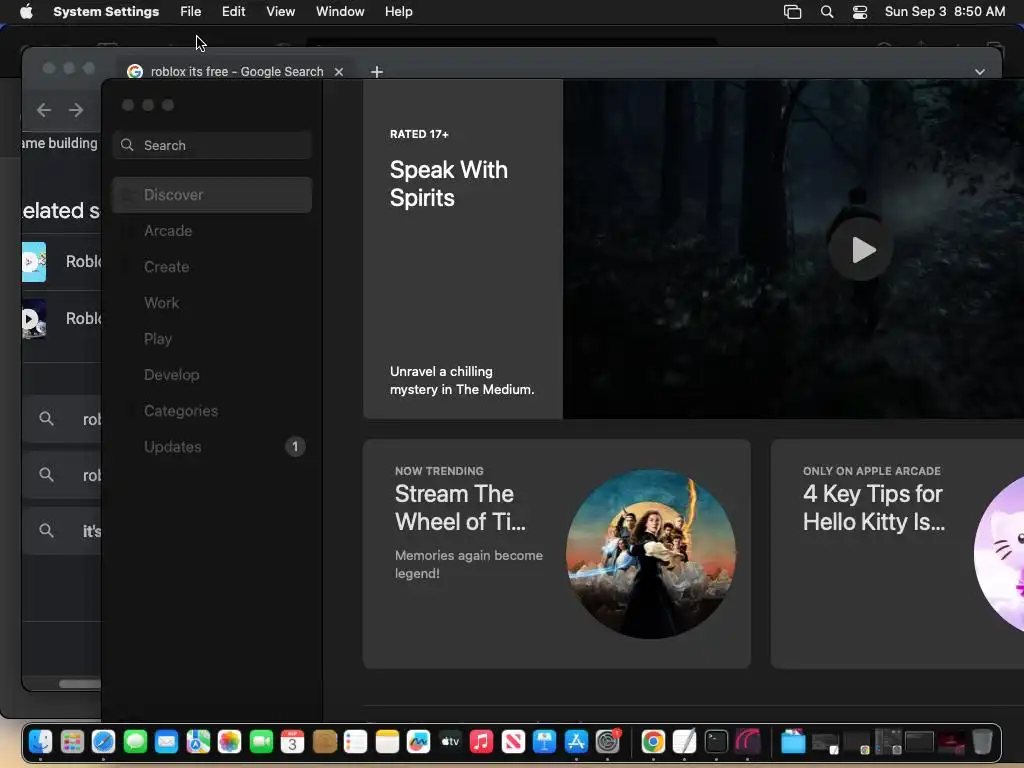Image resolution: width=1024 pixels, height=768 pixels.
Task: Click Chrome horizontal scrollbar
Action: [x=80, y=684]
